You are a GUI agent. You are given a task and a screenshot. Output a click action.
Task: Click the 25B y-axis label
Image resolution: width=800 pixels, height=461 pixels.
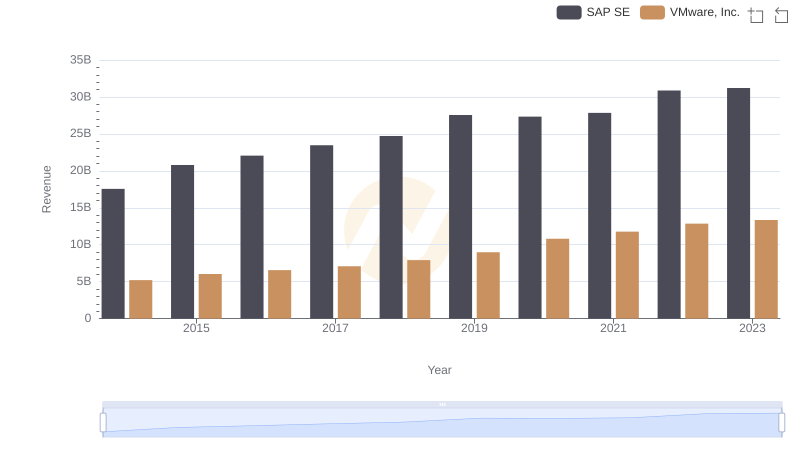(81, 134)
